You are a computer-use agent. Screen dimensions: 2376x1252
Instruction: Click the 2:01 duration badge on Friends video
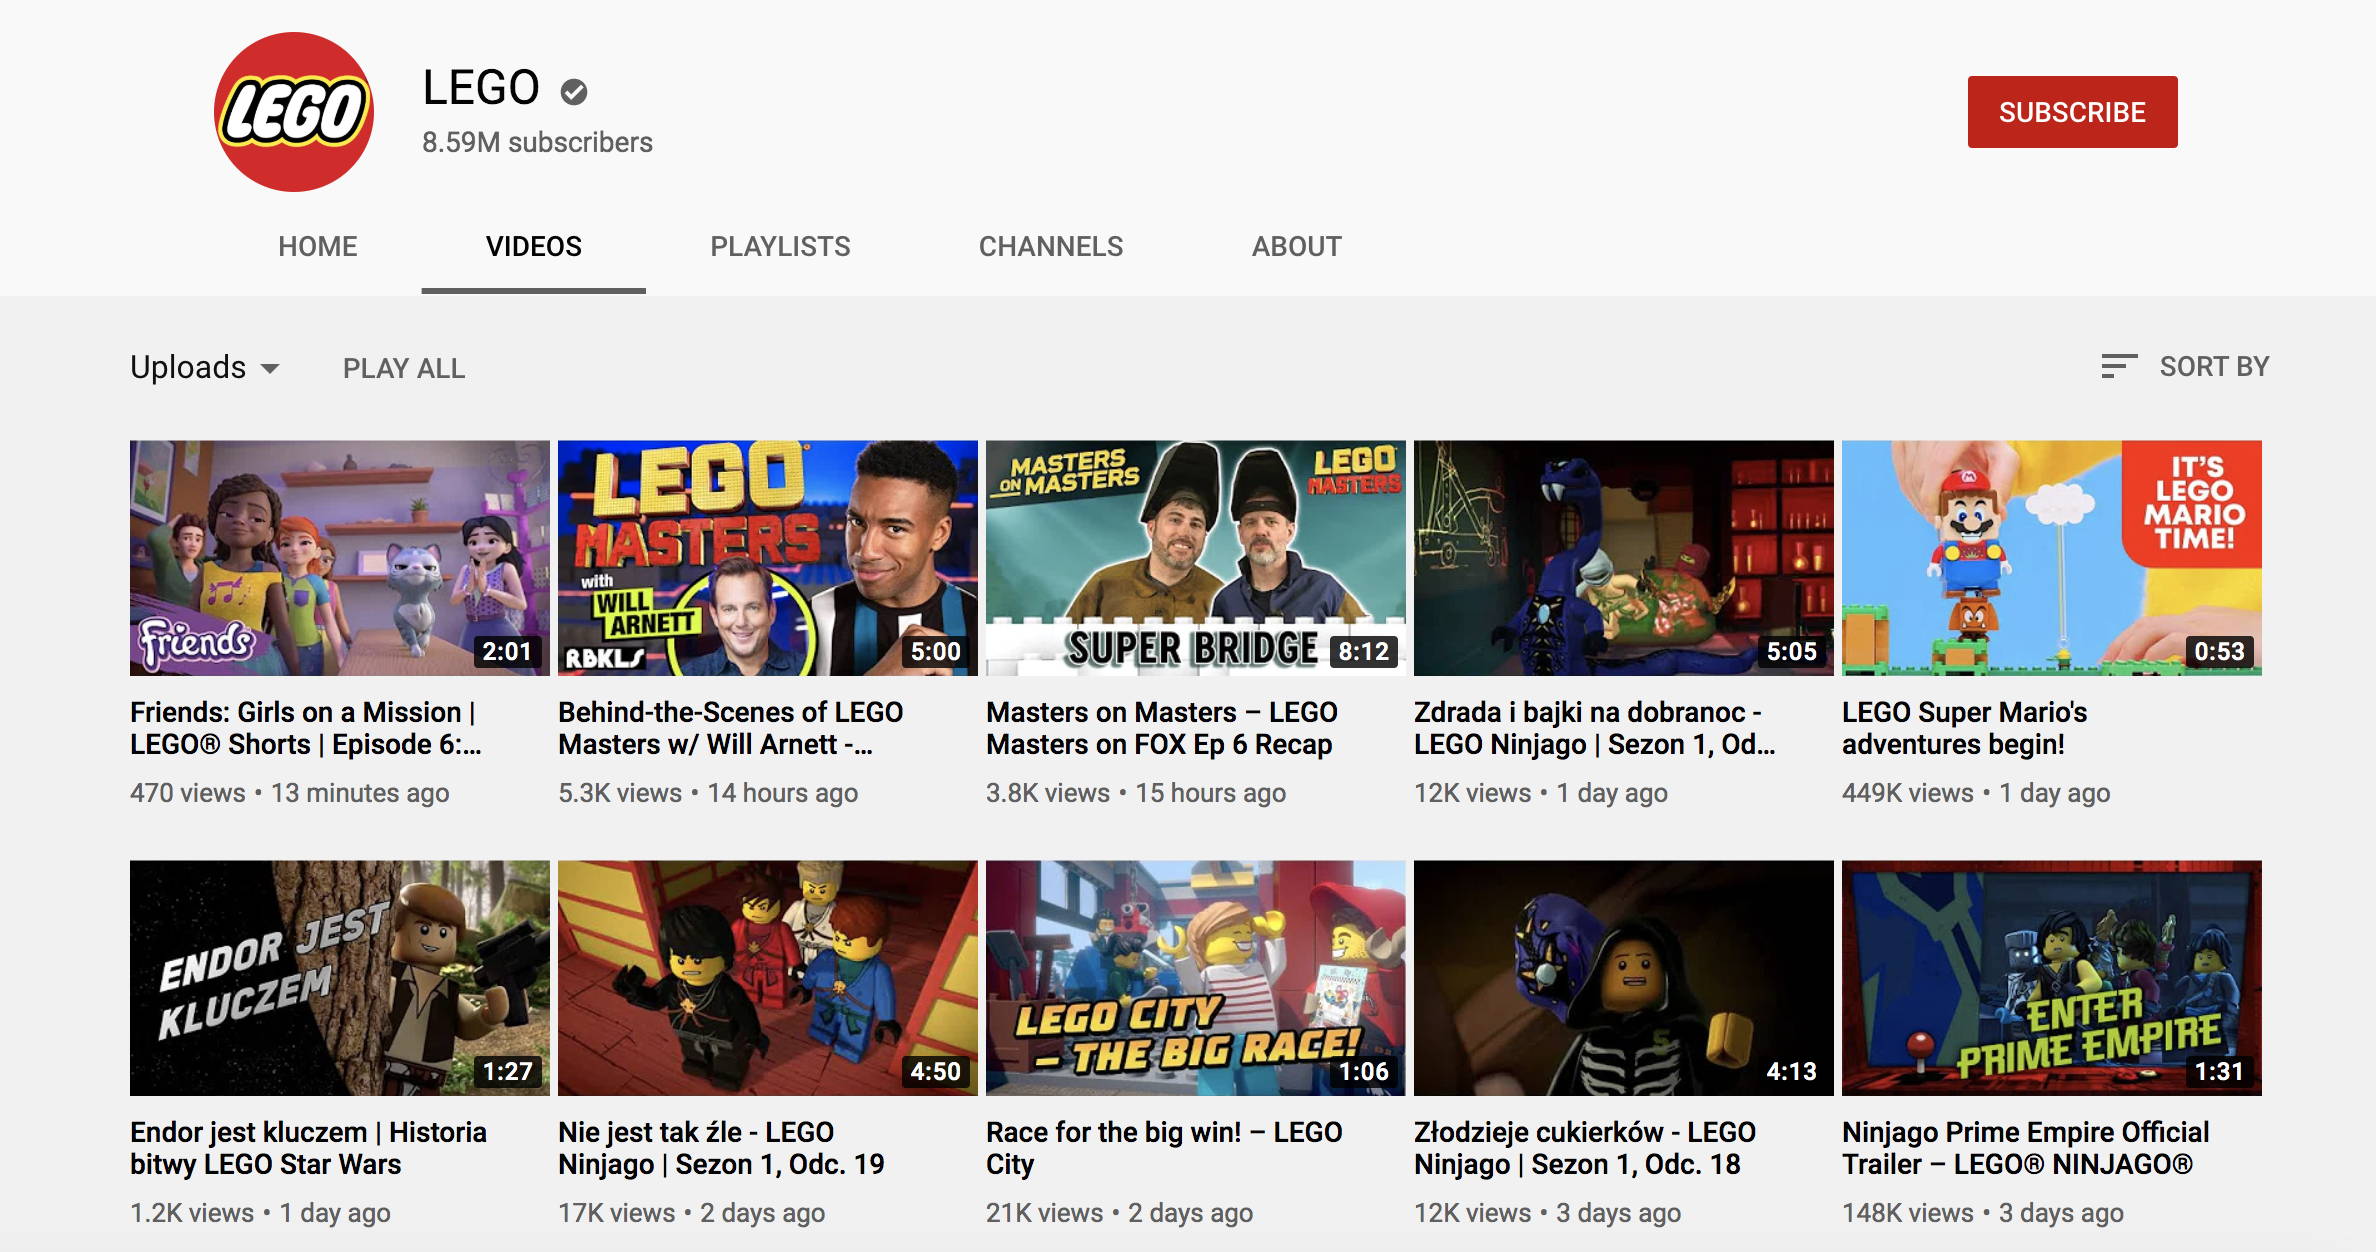[507, 652]
